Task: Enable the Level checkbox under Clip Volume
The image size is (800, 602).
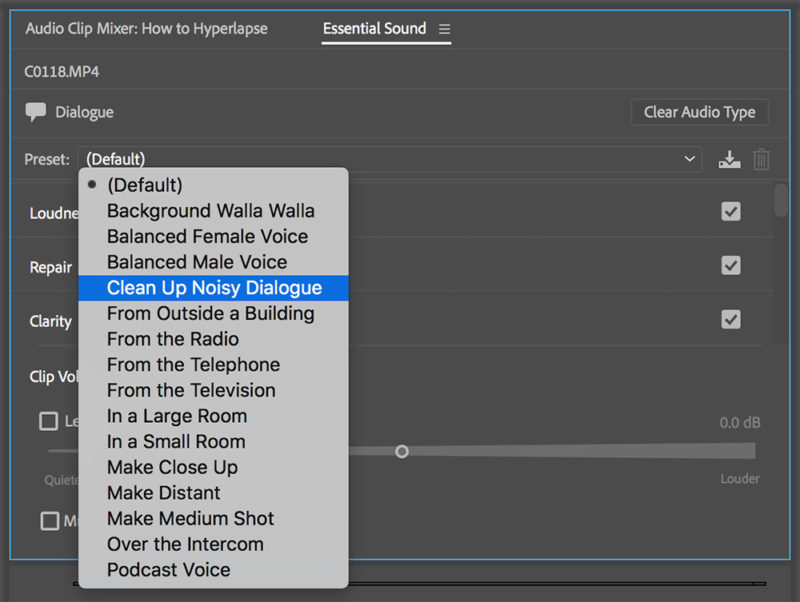Action: tap(48, 421)
